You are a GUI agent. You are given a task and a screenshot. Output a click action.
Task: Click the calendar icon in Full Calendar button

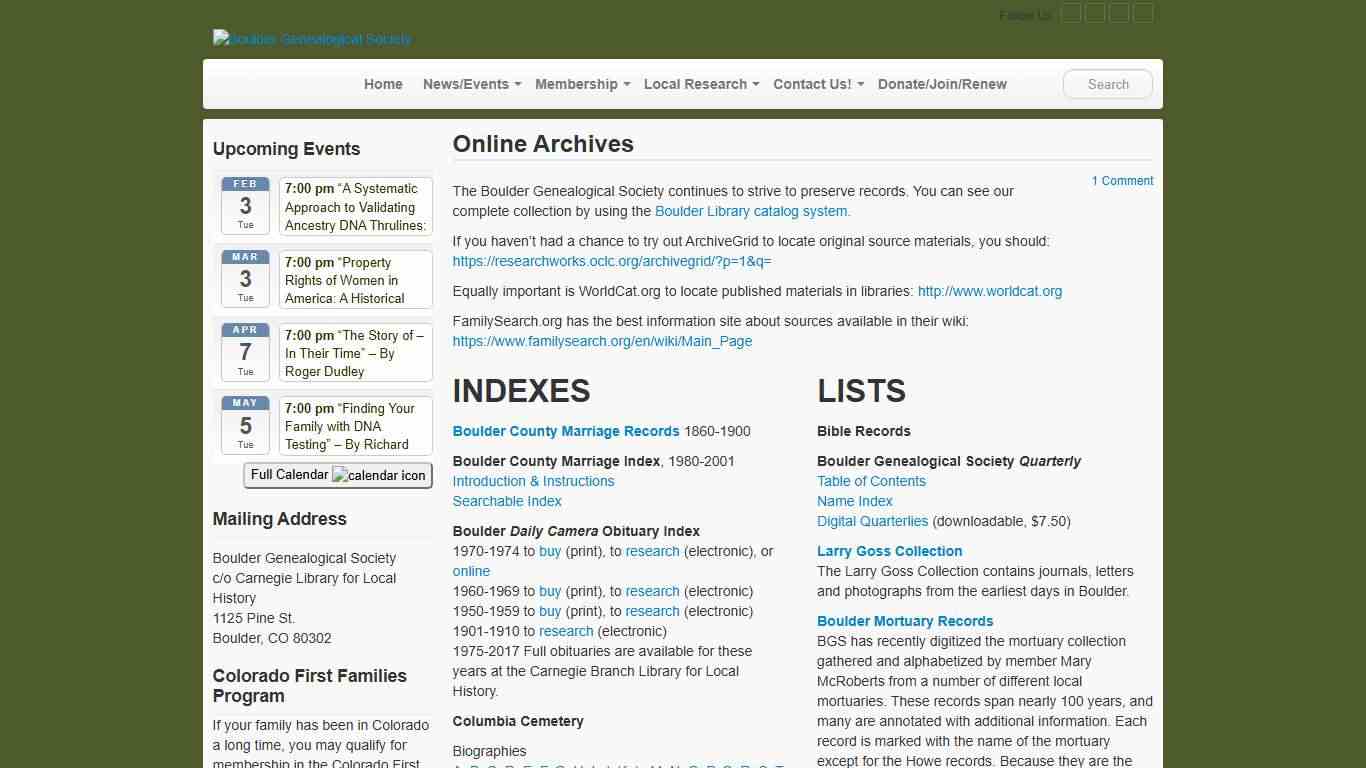380,476
